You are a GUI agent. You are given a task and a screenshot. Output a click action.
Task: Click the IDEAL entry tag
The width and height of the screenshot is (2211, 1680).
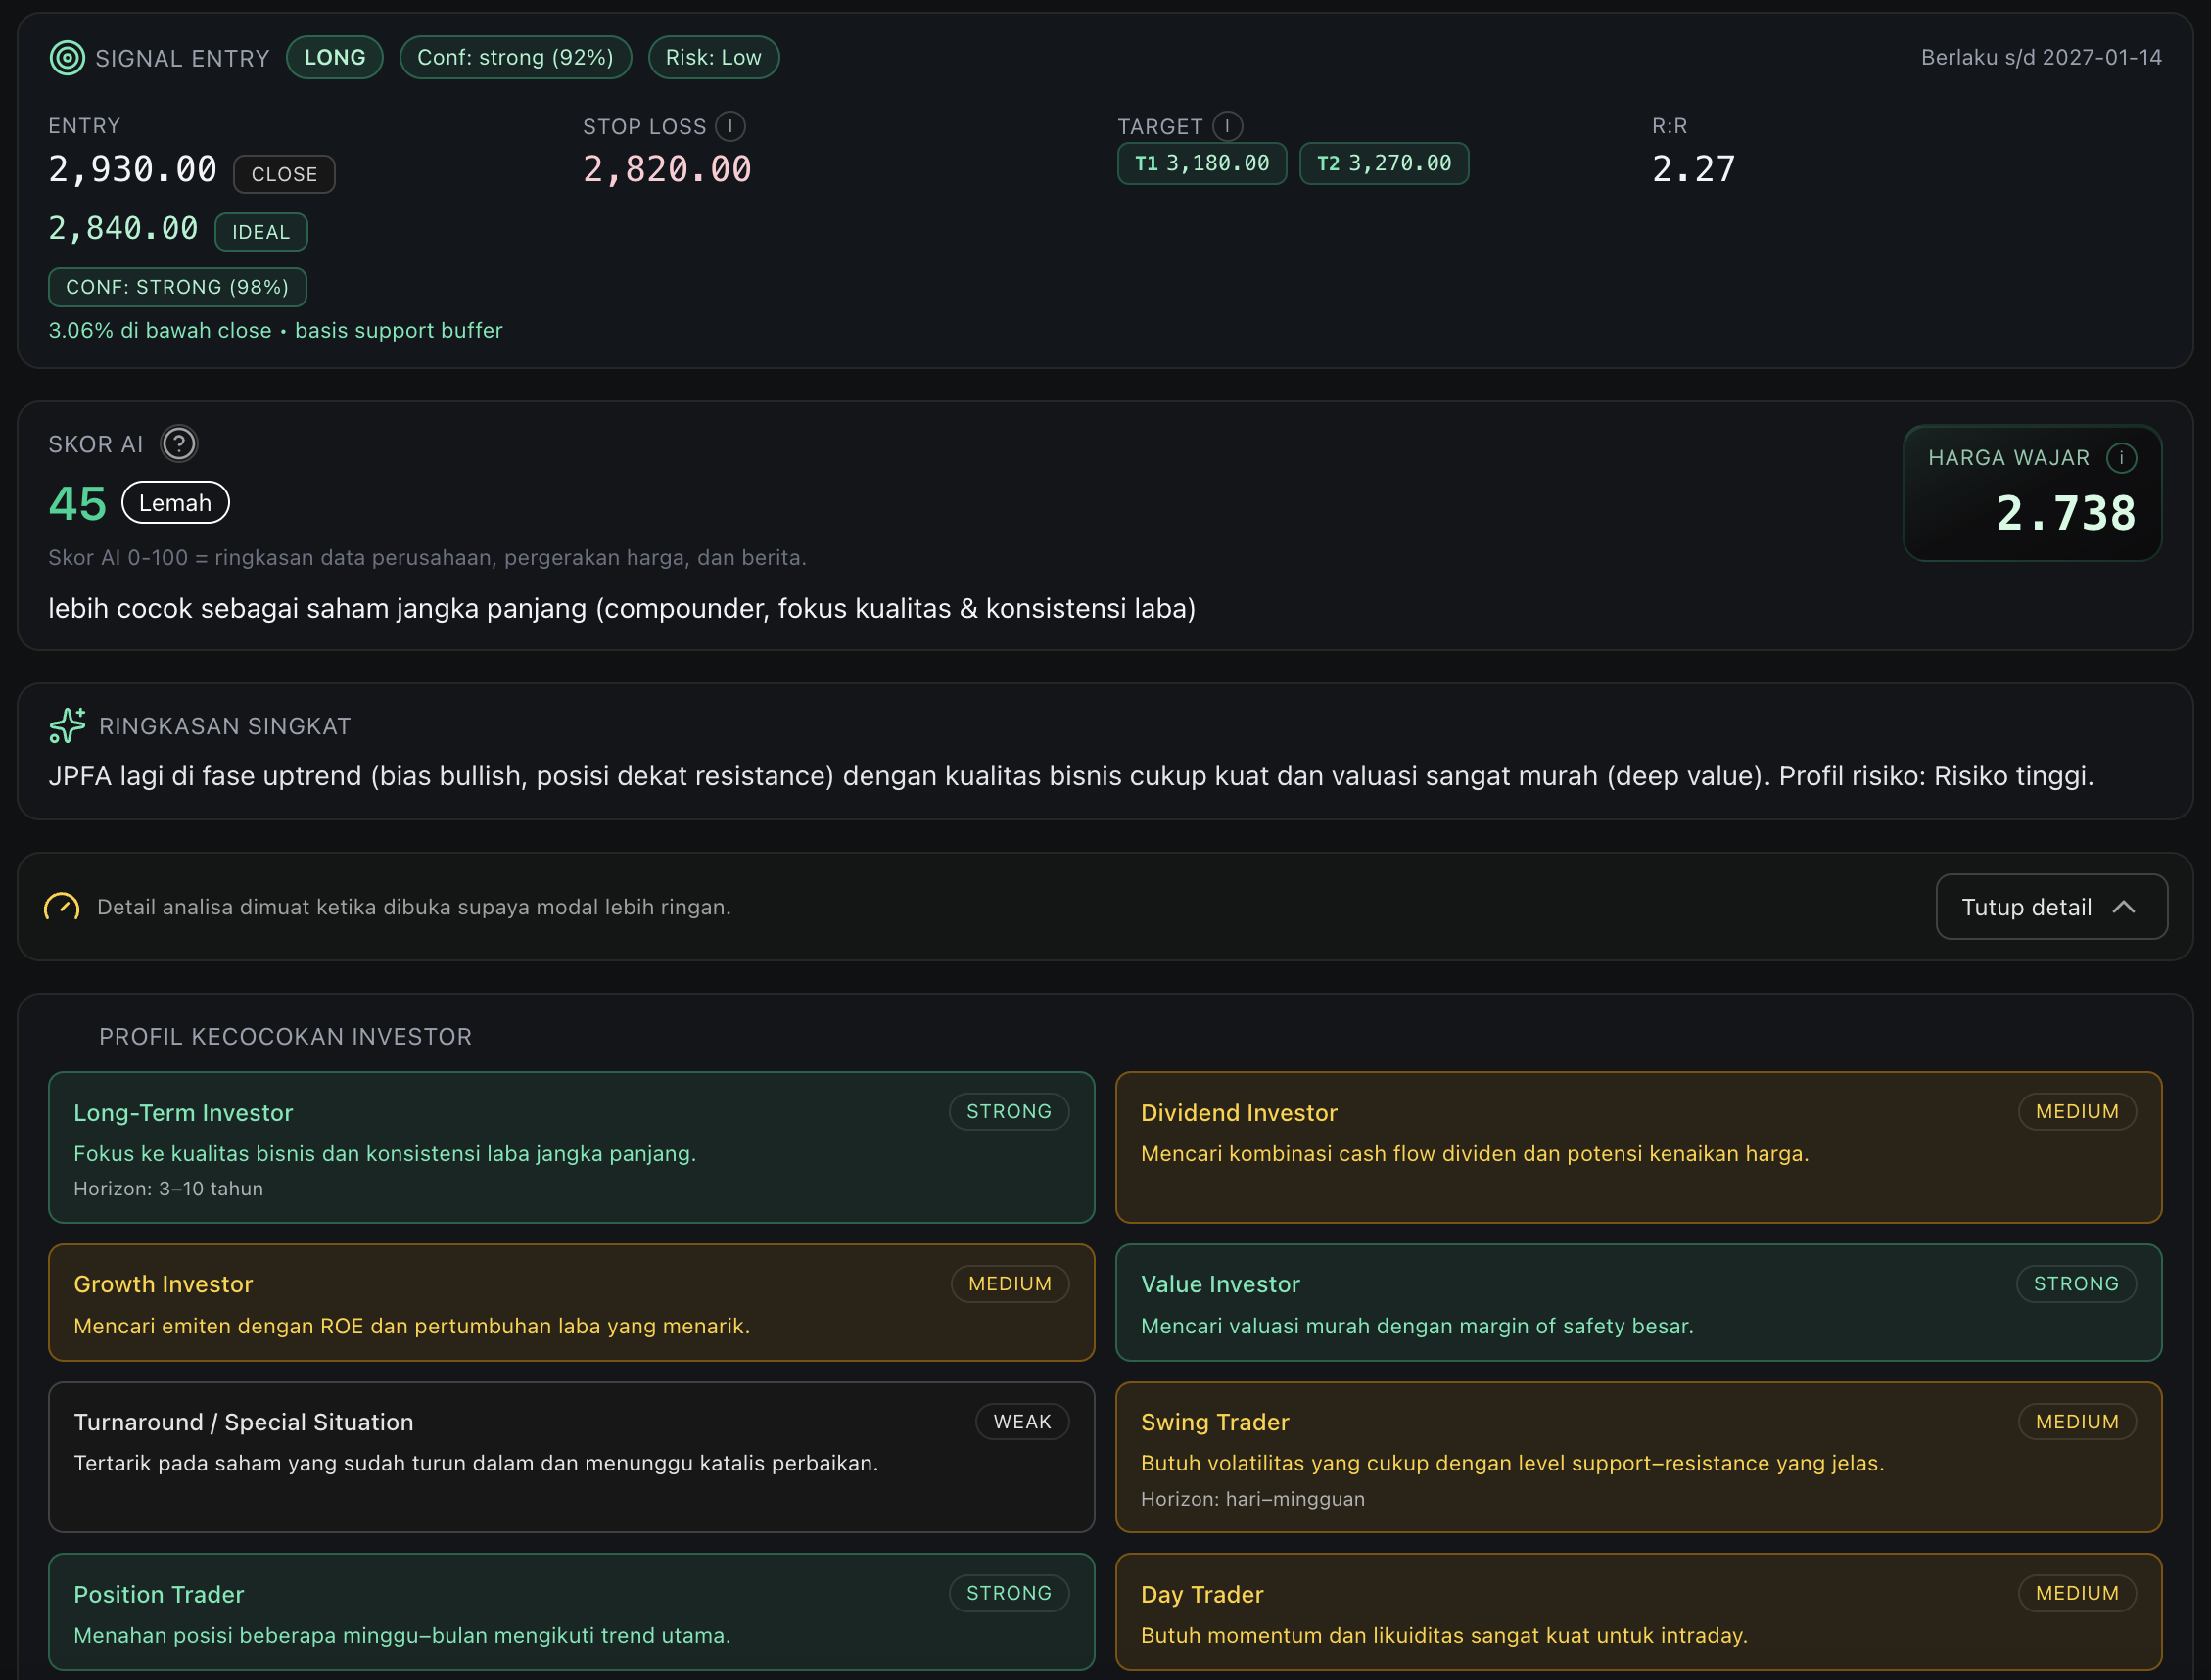(x=261, y=232)
